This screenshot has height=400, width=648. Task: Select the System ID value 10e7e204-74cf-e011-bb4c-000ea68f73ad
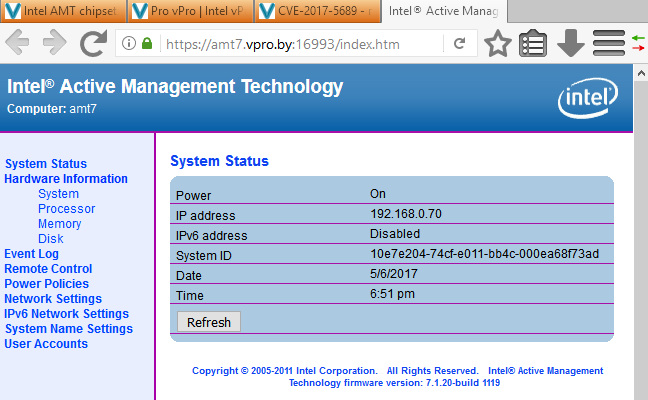[484, 254]
